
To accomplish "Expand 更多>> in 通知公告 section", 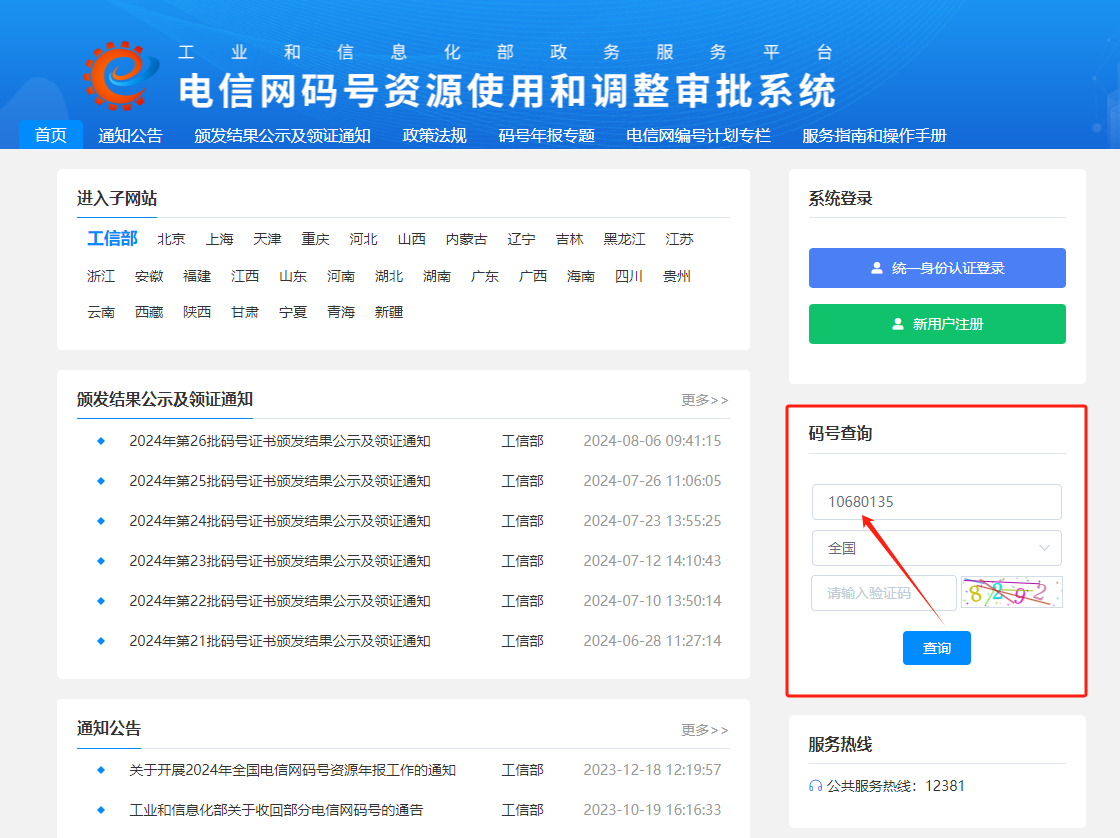I will click(705, 730).
